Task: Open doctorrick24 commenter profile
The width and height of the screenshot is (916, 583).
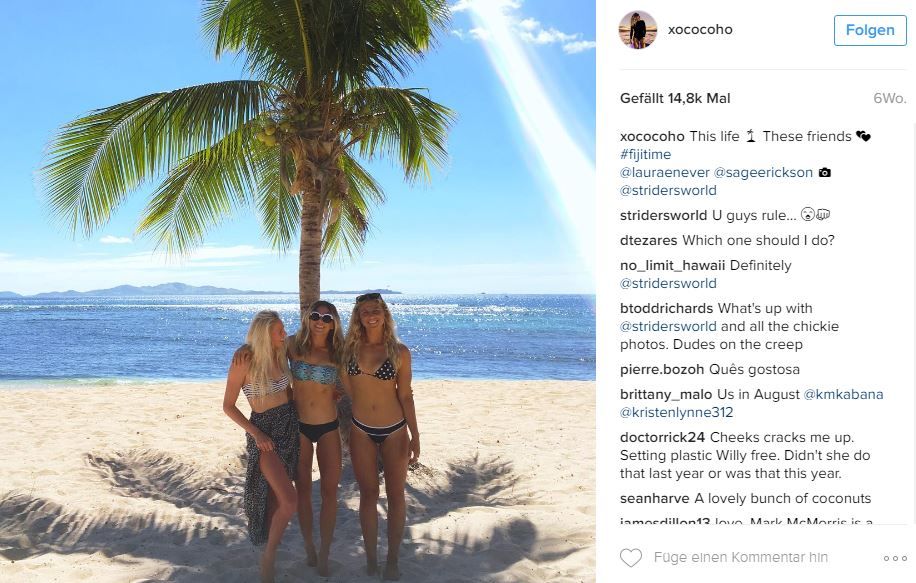Action: coord(662,438)
